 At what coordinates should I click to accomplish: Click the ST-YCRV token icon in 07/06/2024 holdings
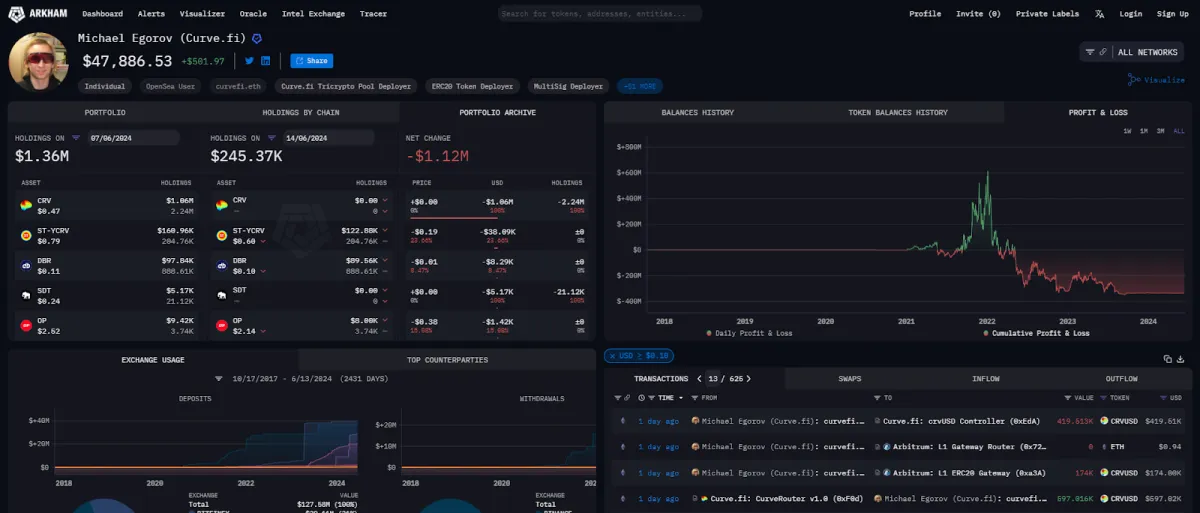point(27,236)
